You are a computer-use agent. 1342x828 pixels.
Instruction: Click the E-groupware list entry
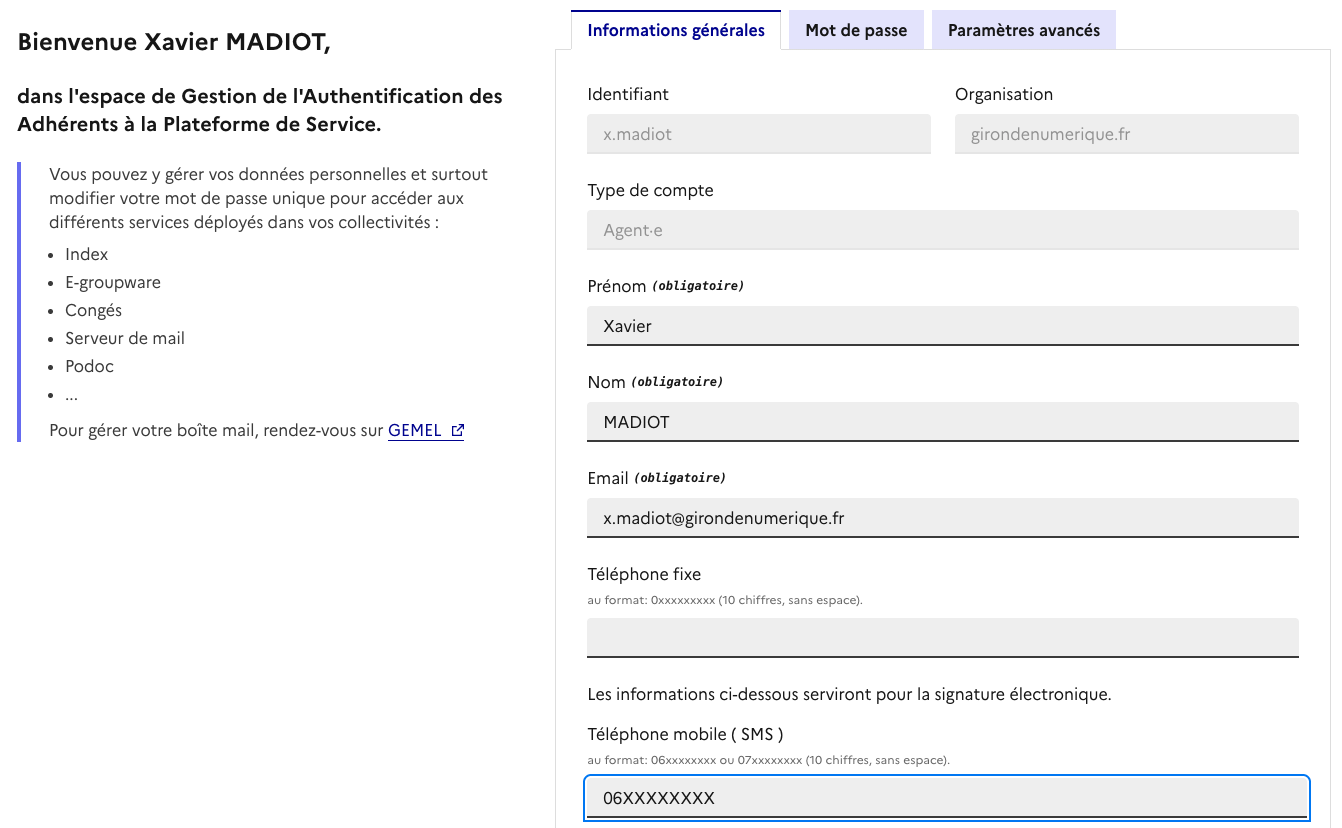point(113,282)
